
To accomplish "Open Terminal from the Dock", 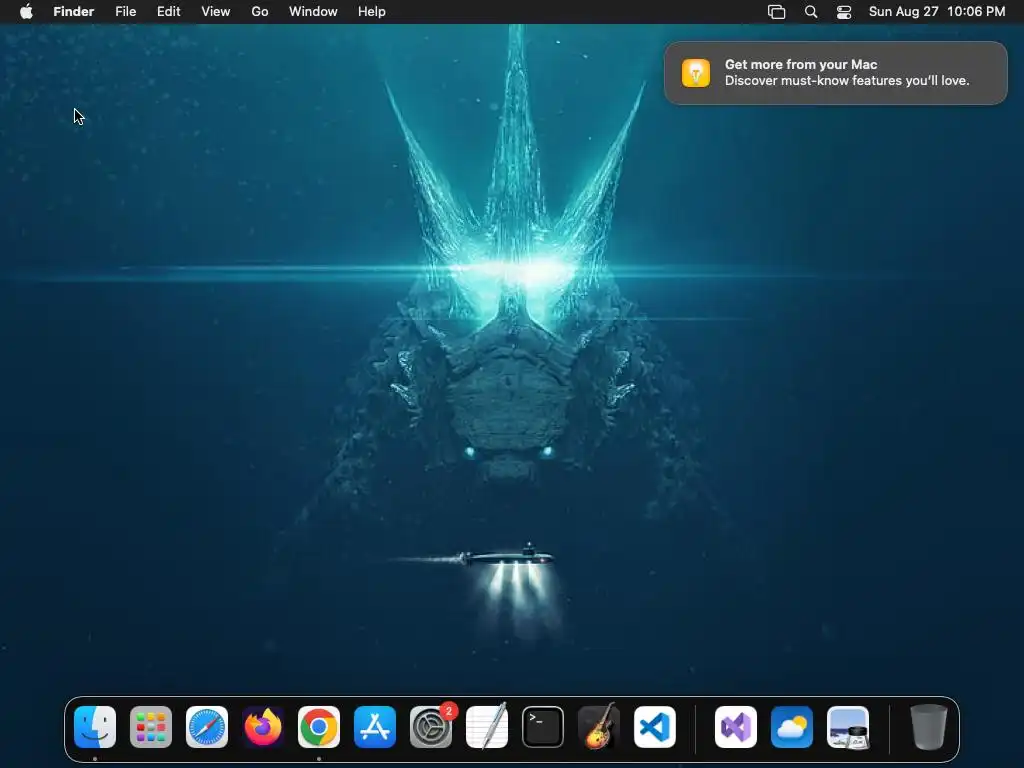I will tap(543, 727).
